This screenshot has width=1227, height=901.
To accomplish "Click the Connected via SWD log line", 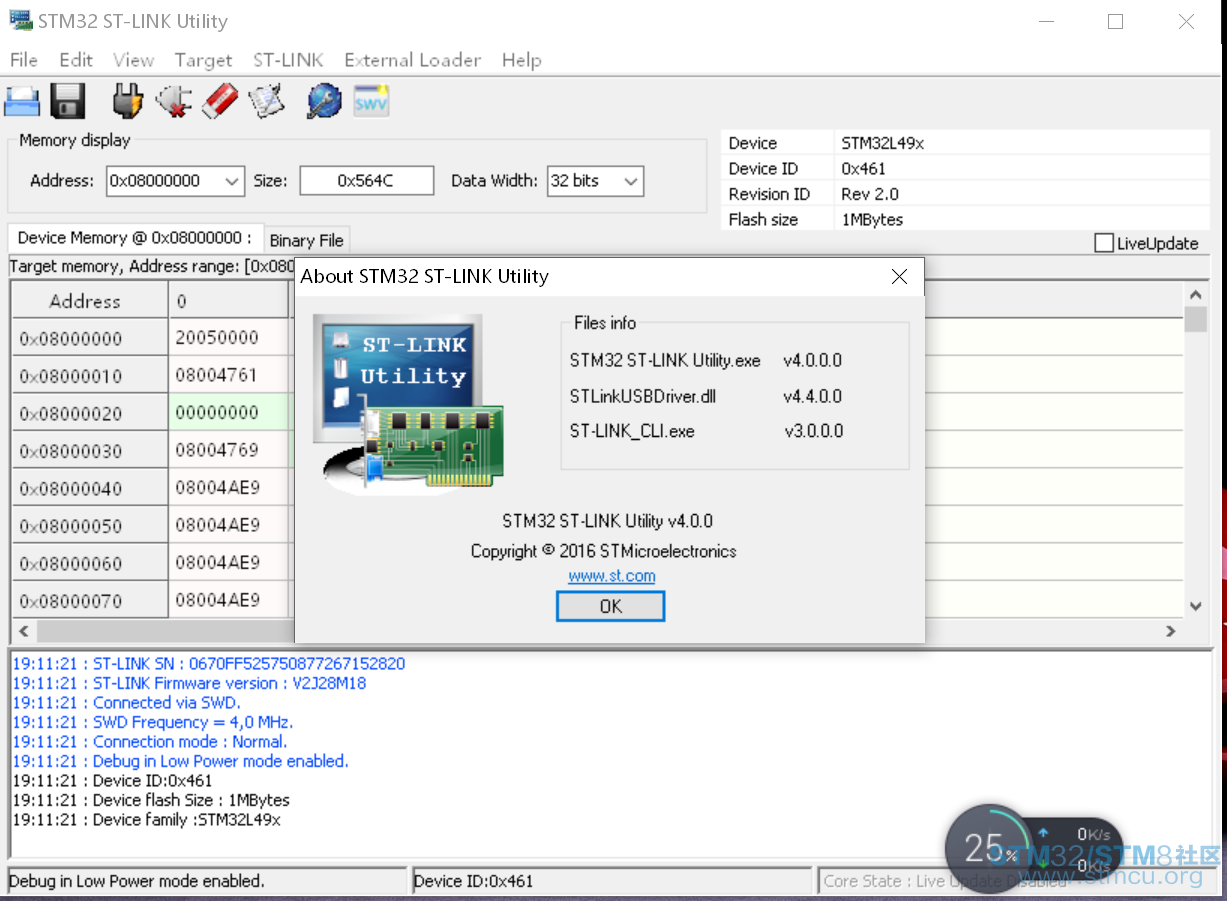I will coord(126,702).
